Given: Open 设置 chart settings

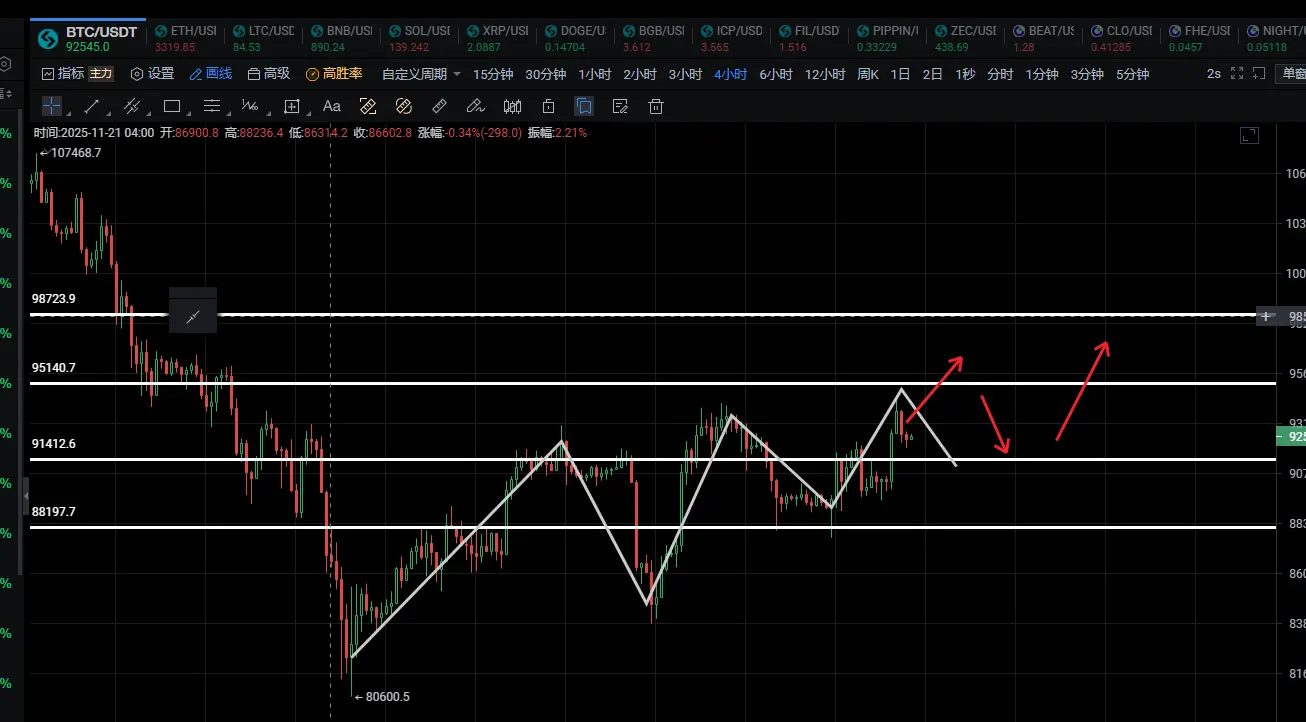Looking at the screenshot, I should click(x=152, y=74).
